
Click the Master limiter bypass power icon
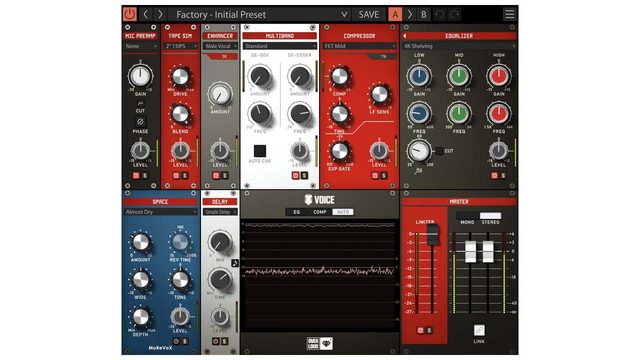420,330
